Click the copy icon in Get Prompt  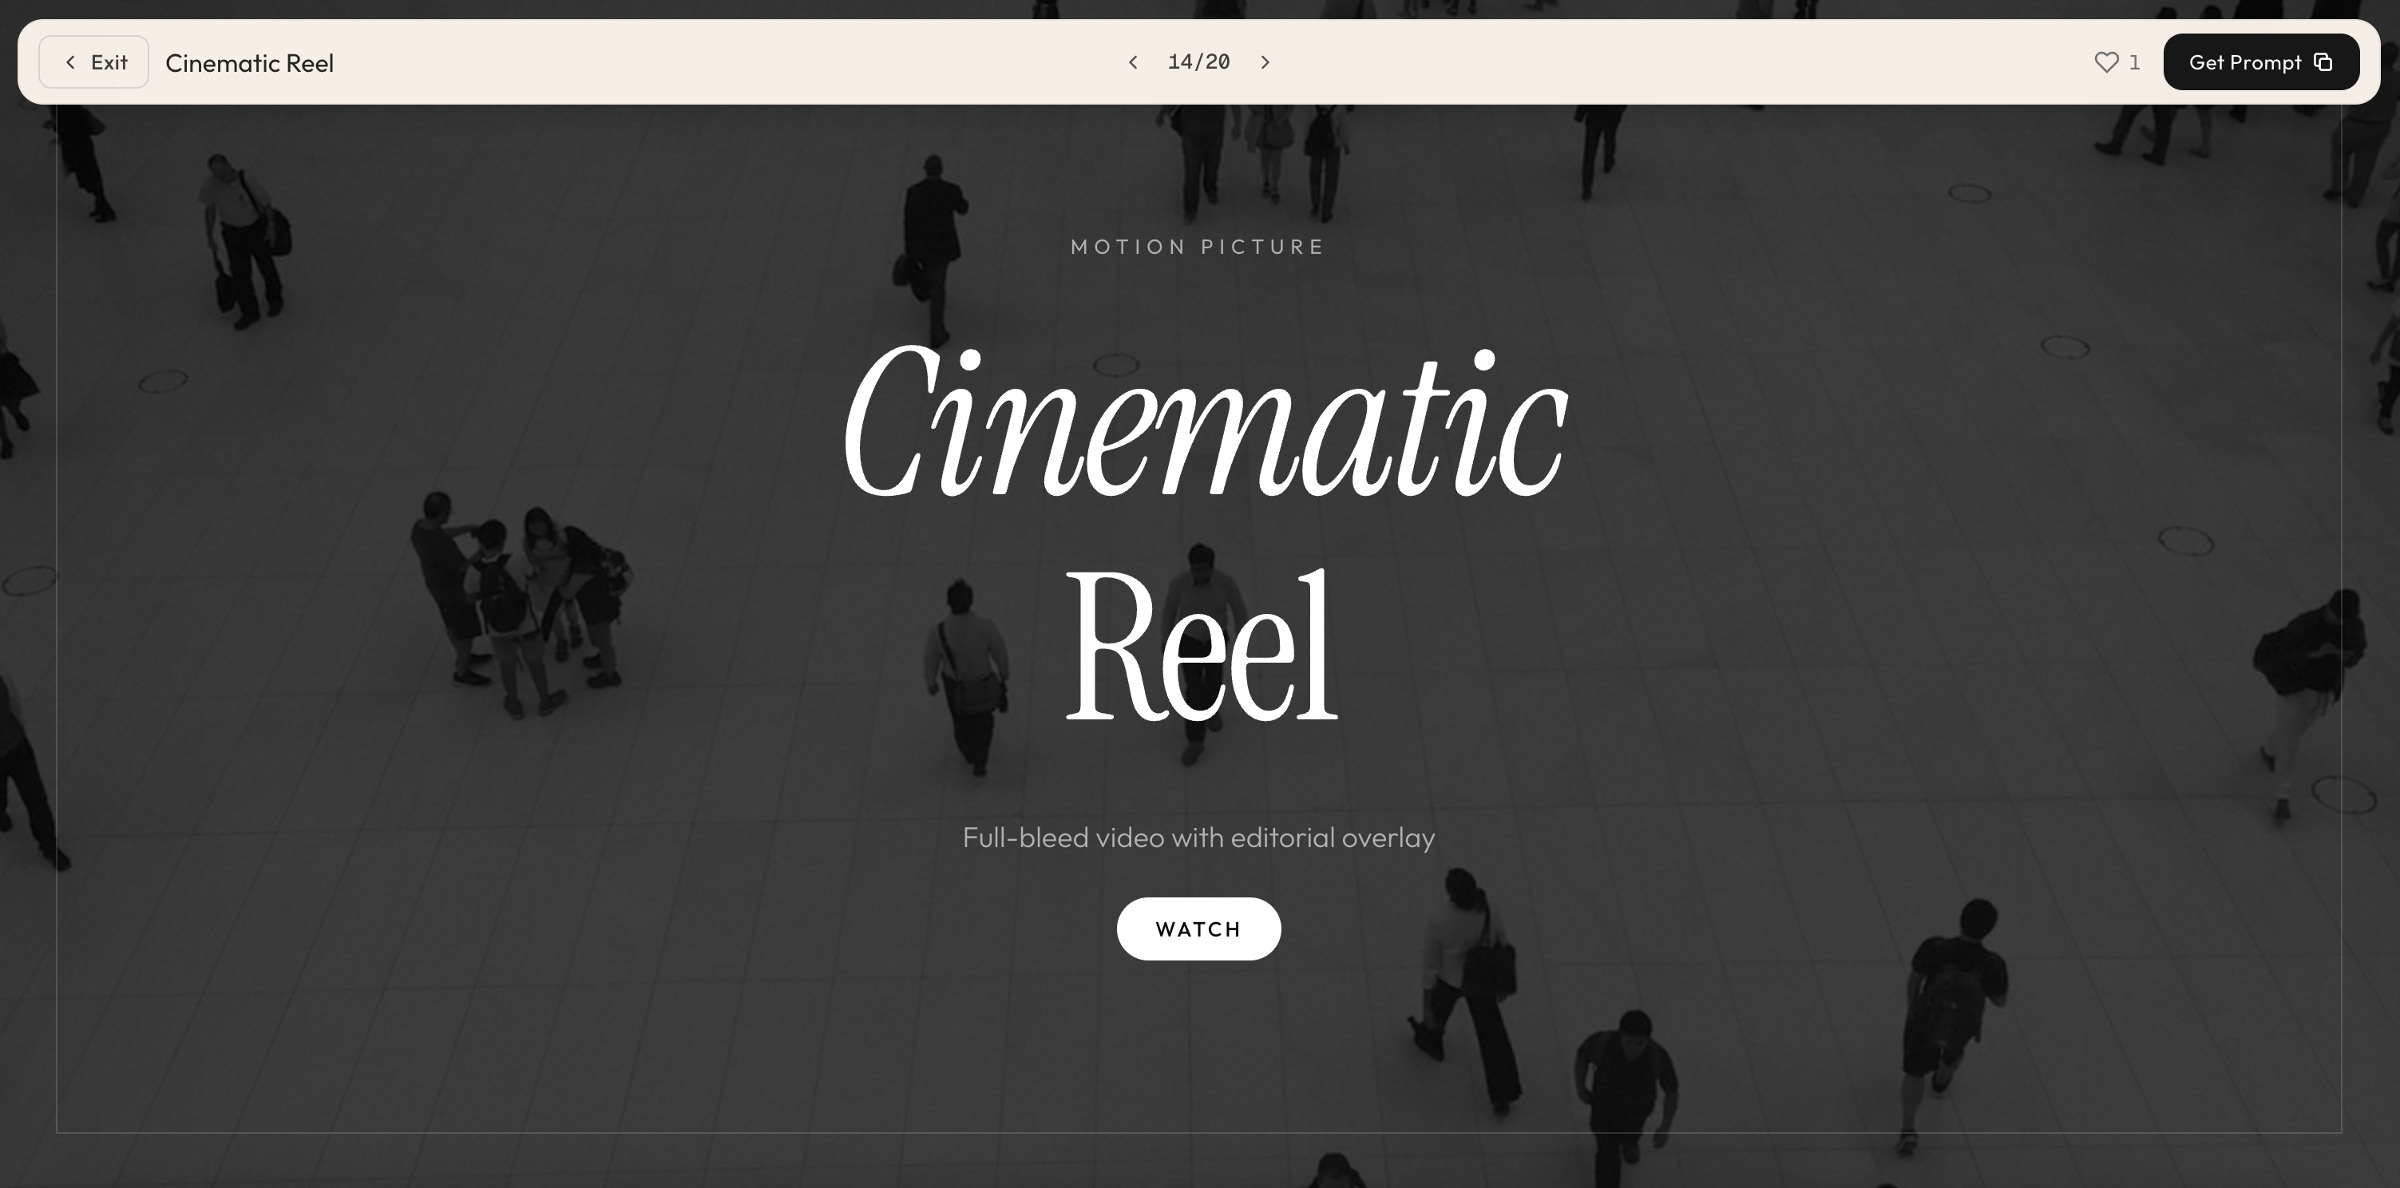coord(2323,62)
